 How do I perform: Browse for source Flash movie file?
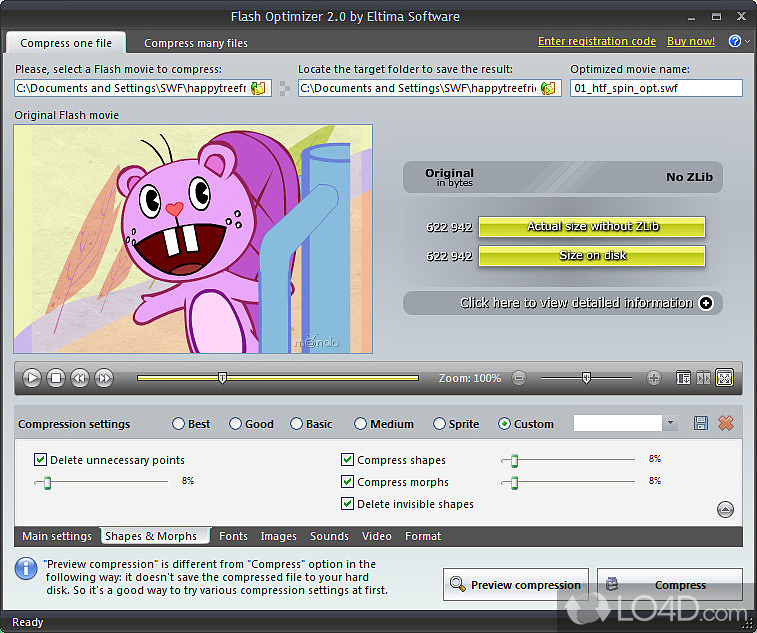click(259, 89)
